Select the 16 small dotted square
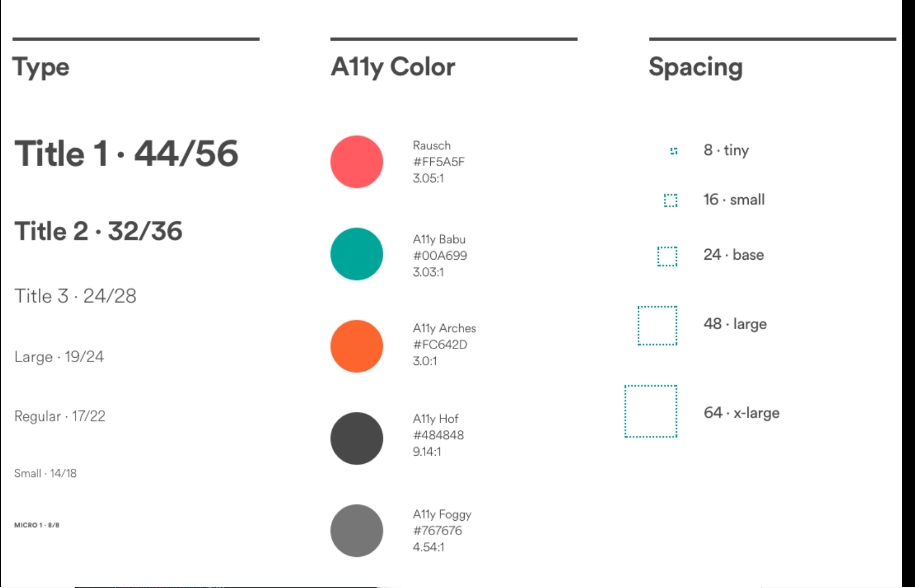The width and height of the screenshot is (915, 588). (x=670, y=201)
